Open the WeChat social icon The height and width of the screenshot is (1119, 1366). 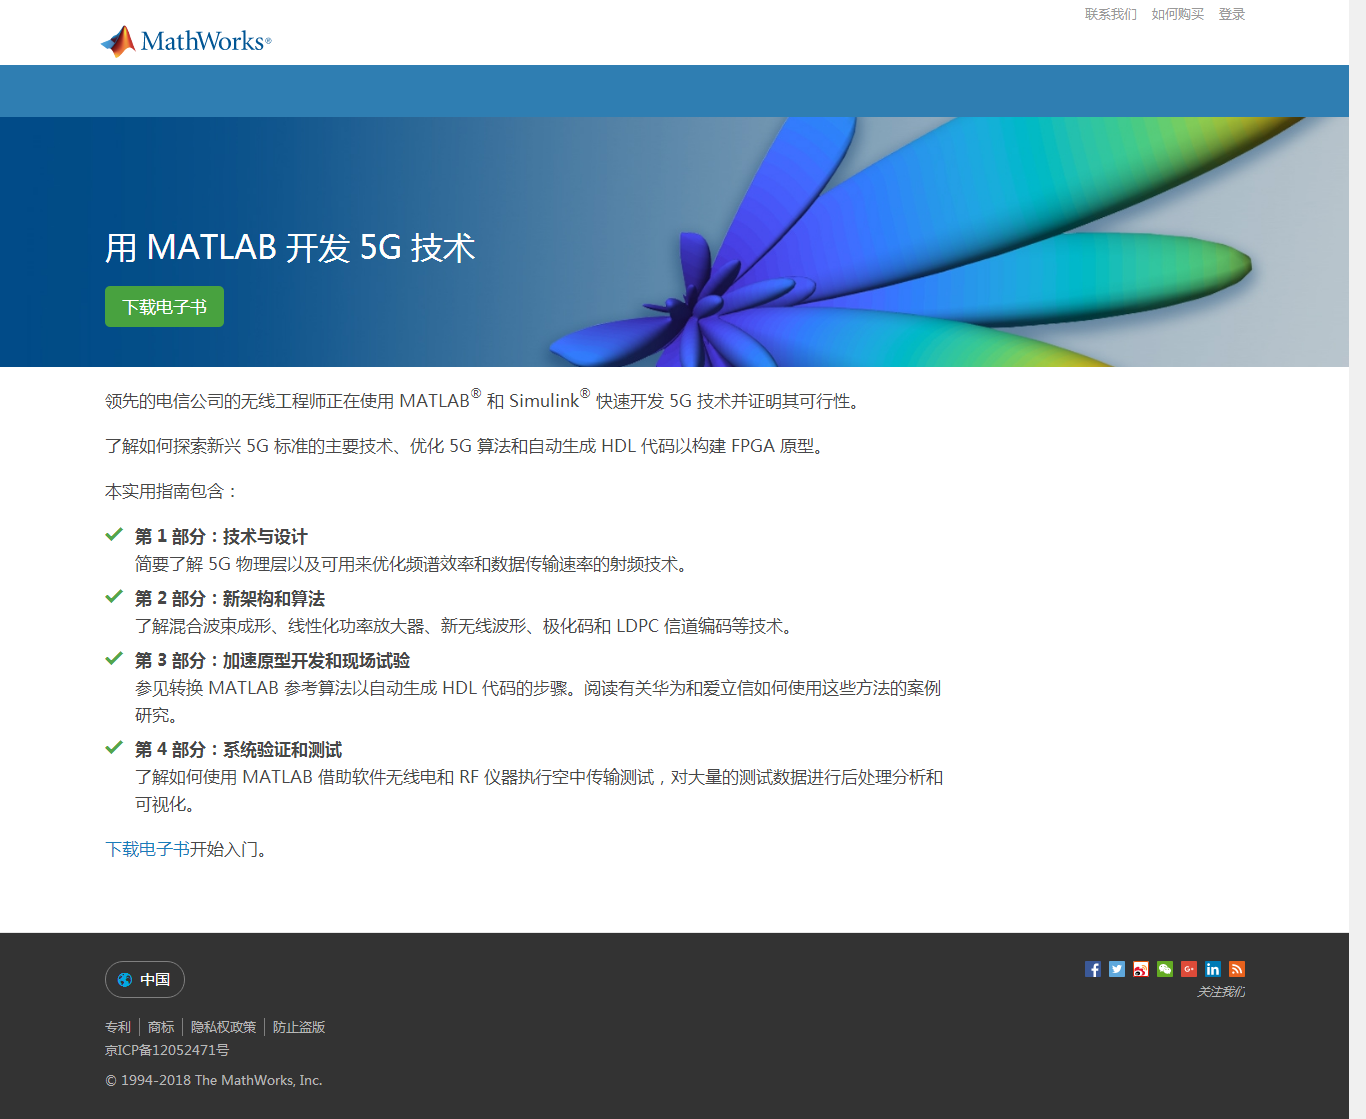coord(1165,969)
